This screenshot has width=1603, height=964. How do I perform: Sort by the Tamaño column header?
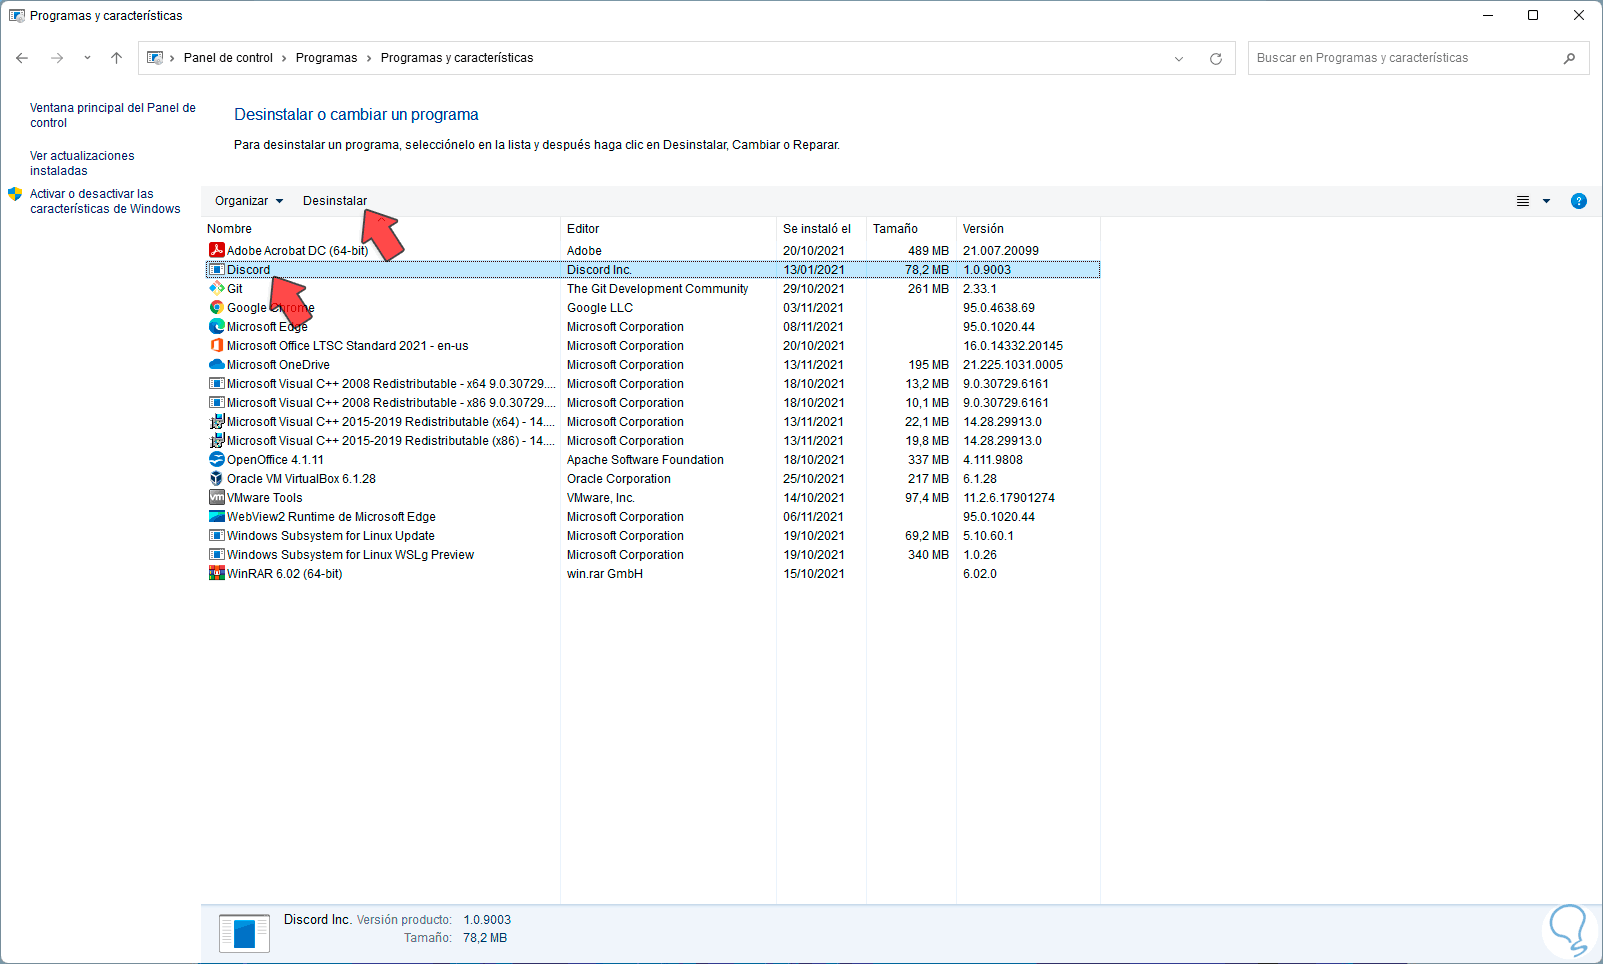coord(895,229)
